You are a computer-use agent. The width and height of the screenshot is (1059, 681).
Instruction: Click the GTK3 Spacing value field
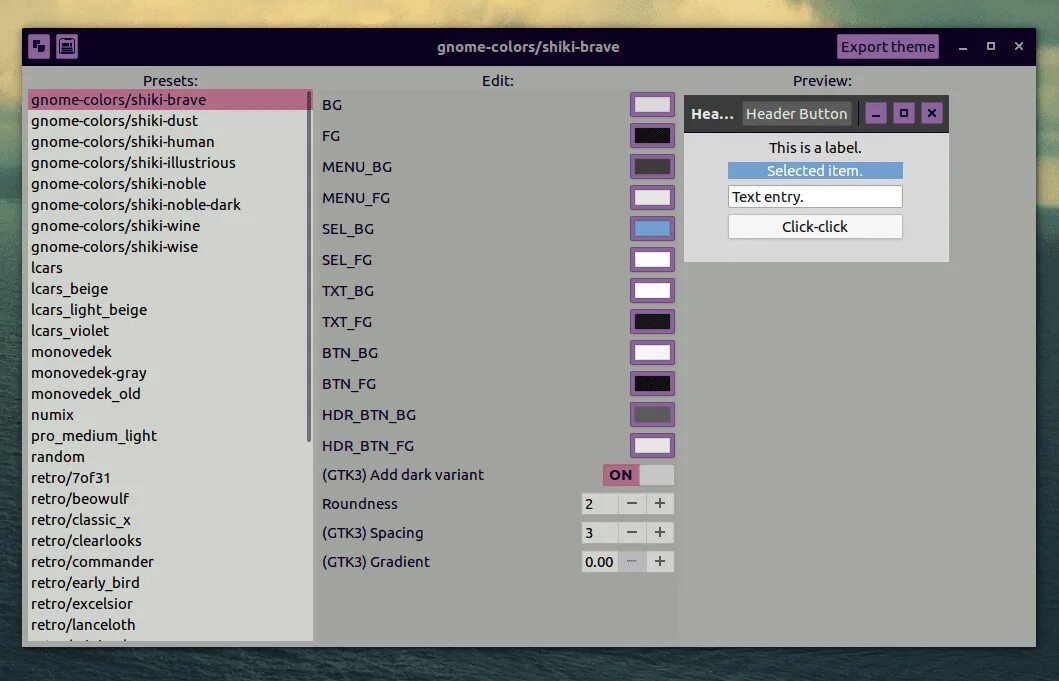point(600,532)
